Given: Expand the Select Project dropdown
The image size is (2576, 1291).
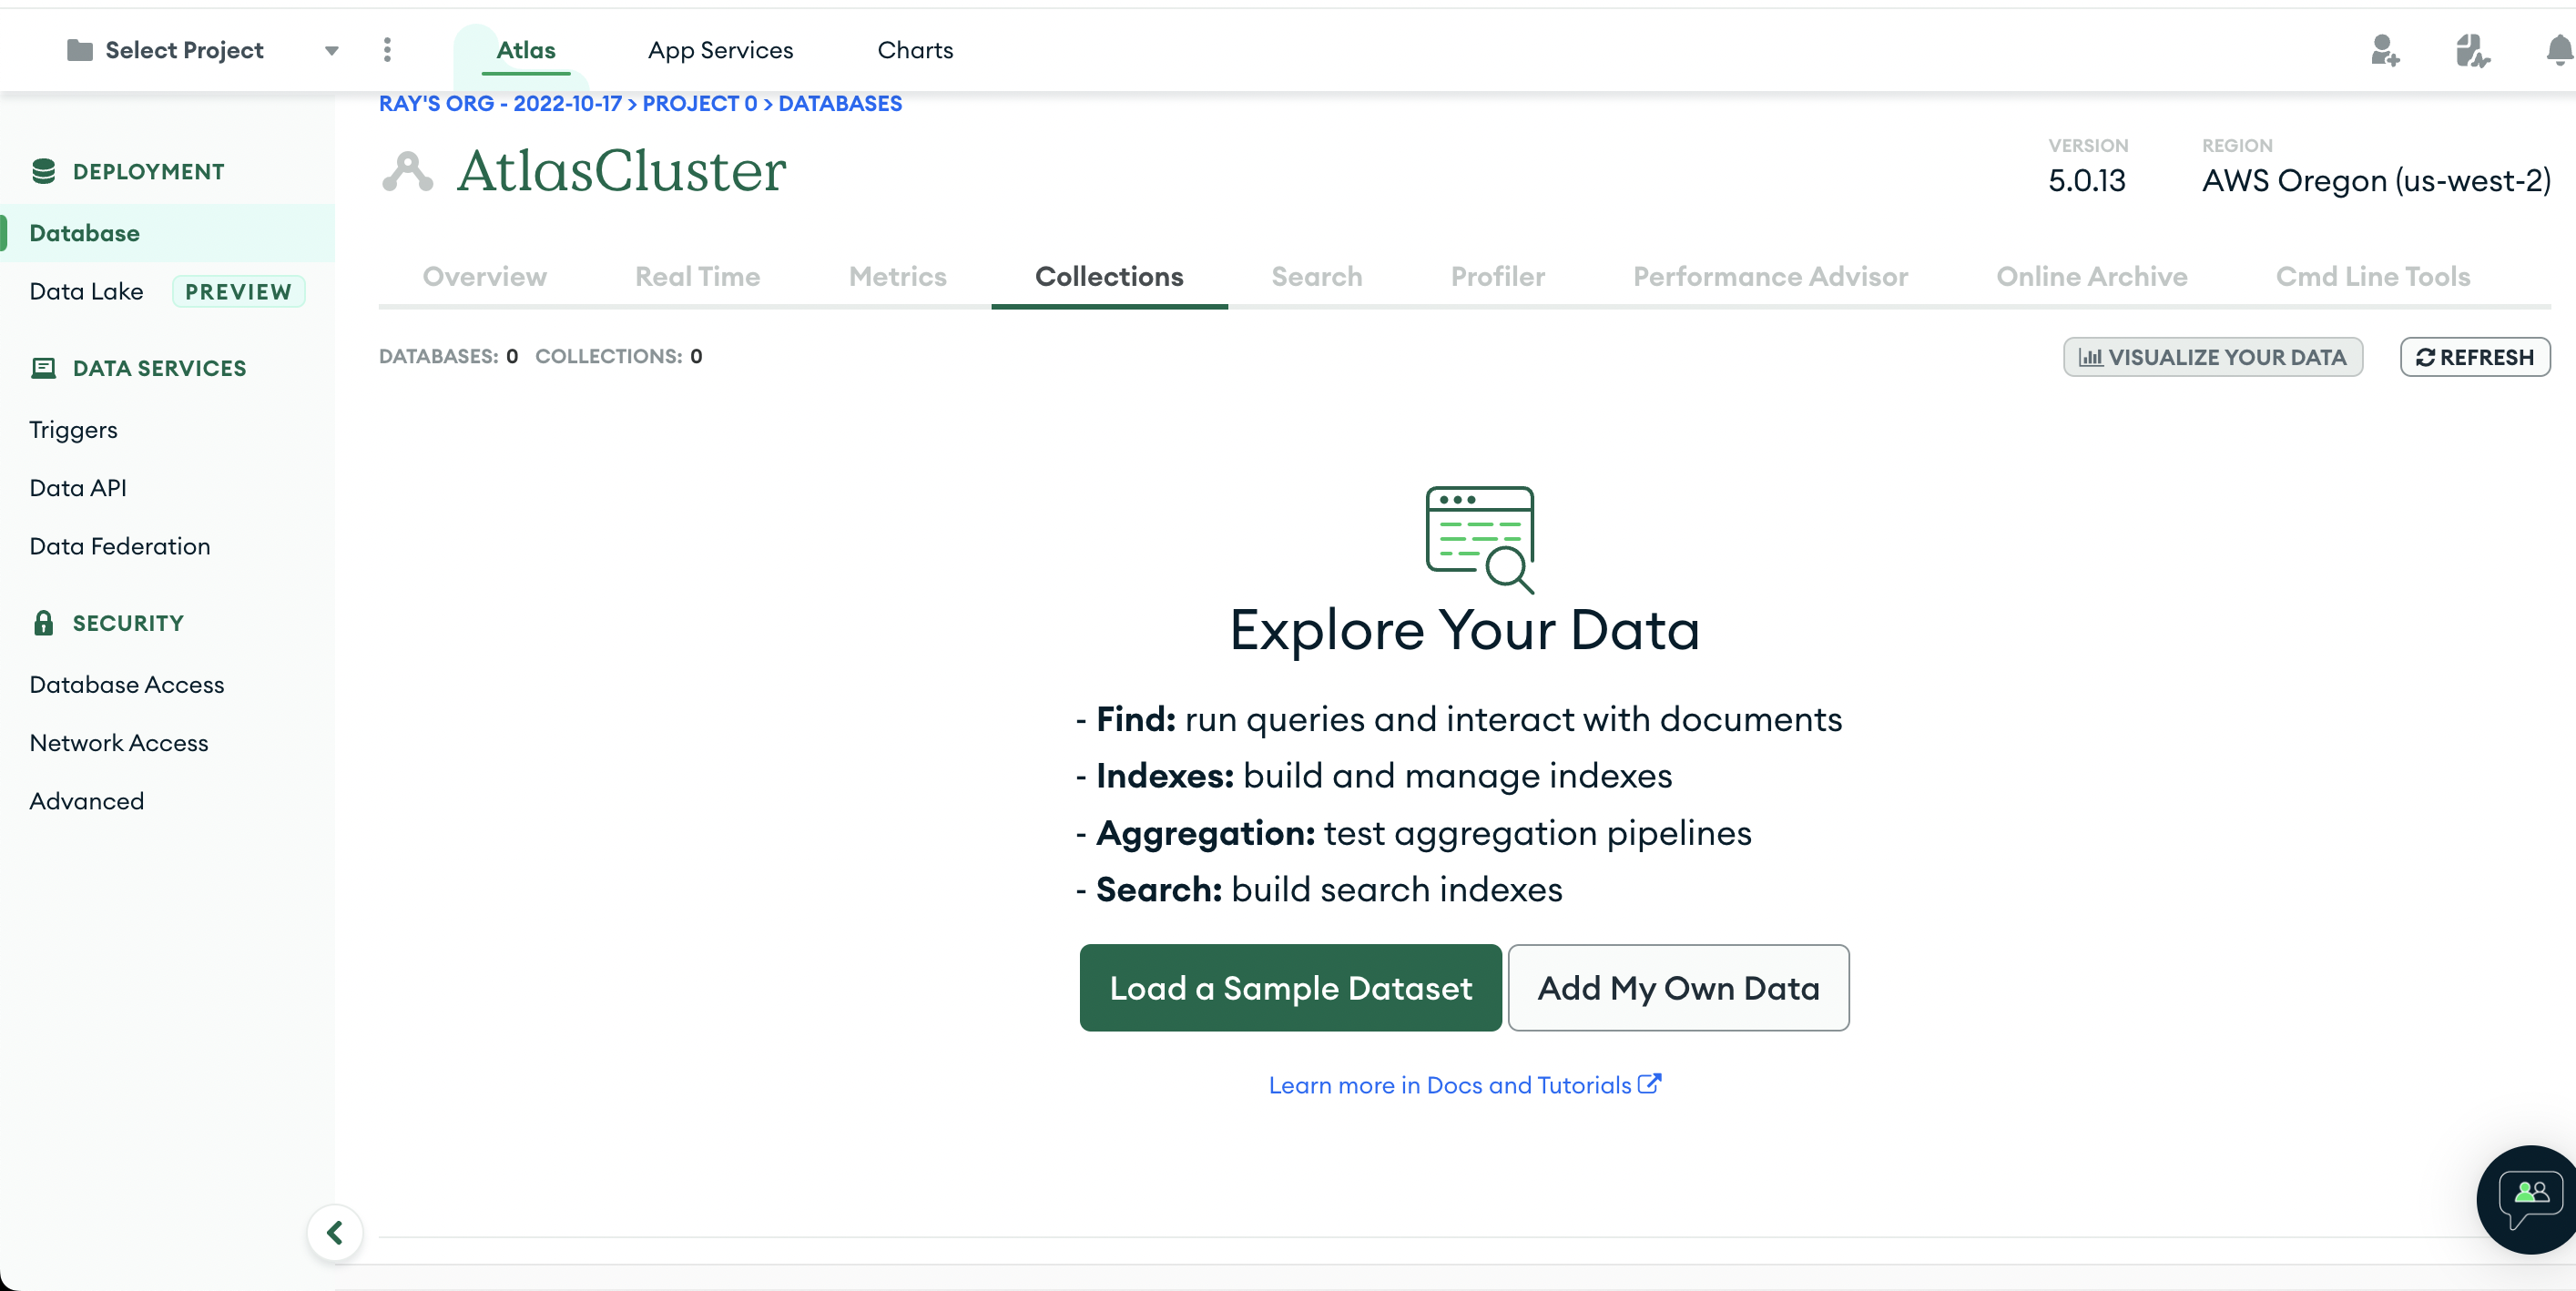Looking at the screenshot, I should pos(331,50).
